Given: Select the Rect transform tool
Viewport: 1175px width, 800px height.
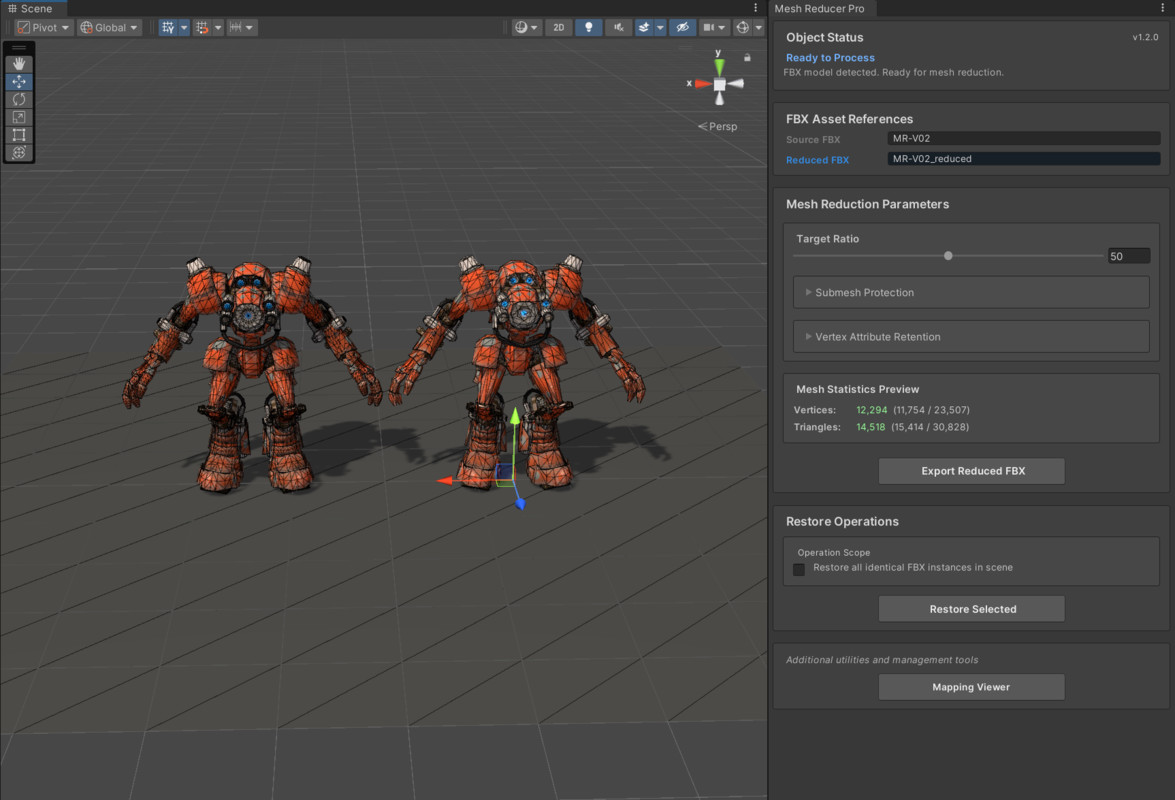Looking at the screenshot, I should click(x=19, y=135).
